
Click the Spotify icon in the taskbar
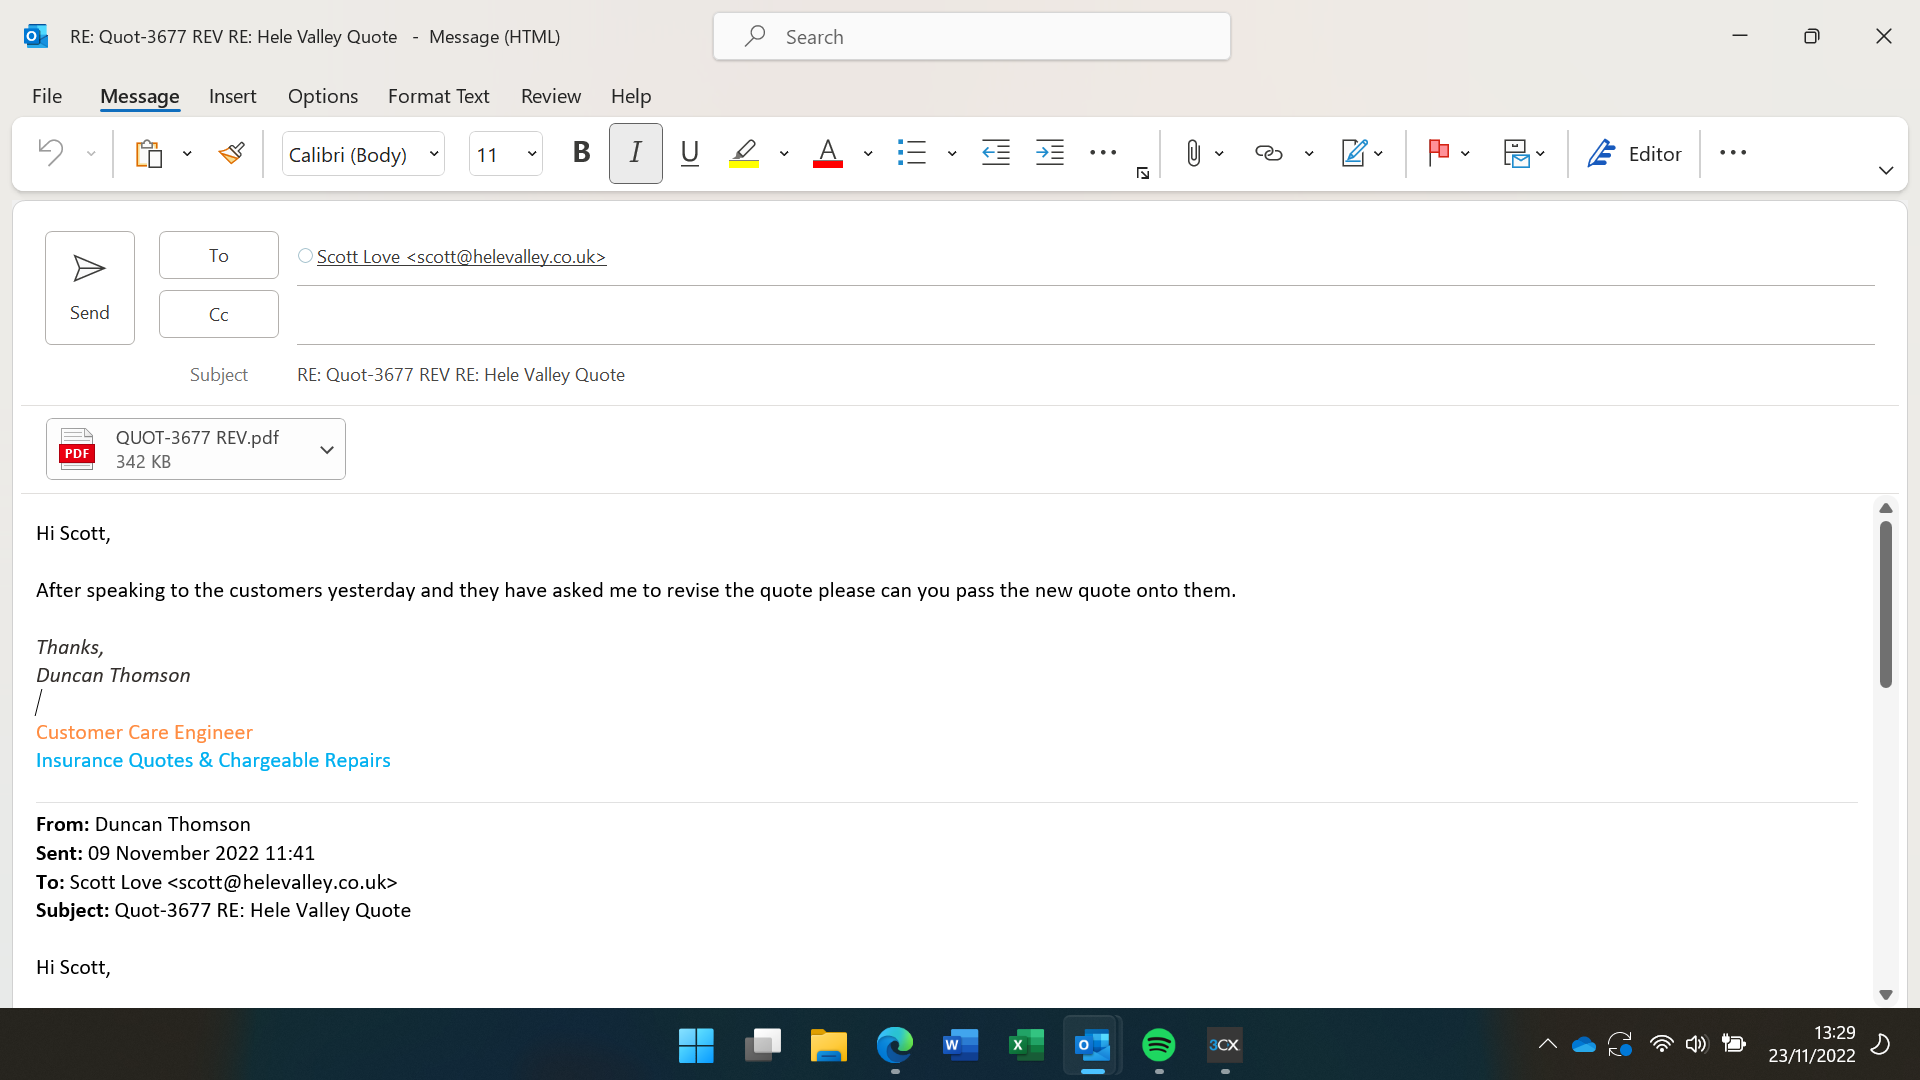coord(1158,1045)
